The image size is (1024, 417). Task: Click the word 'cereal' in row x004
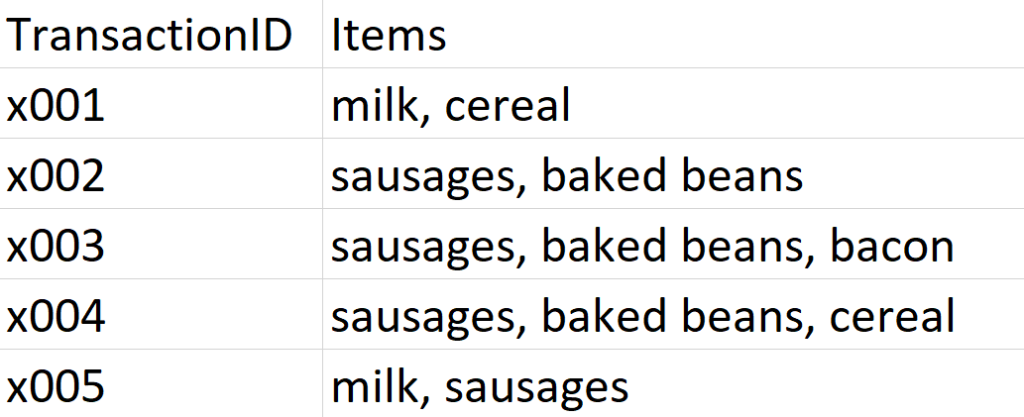pyautogui.click(x=892, y=317)
